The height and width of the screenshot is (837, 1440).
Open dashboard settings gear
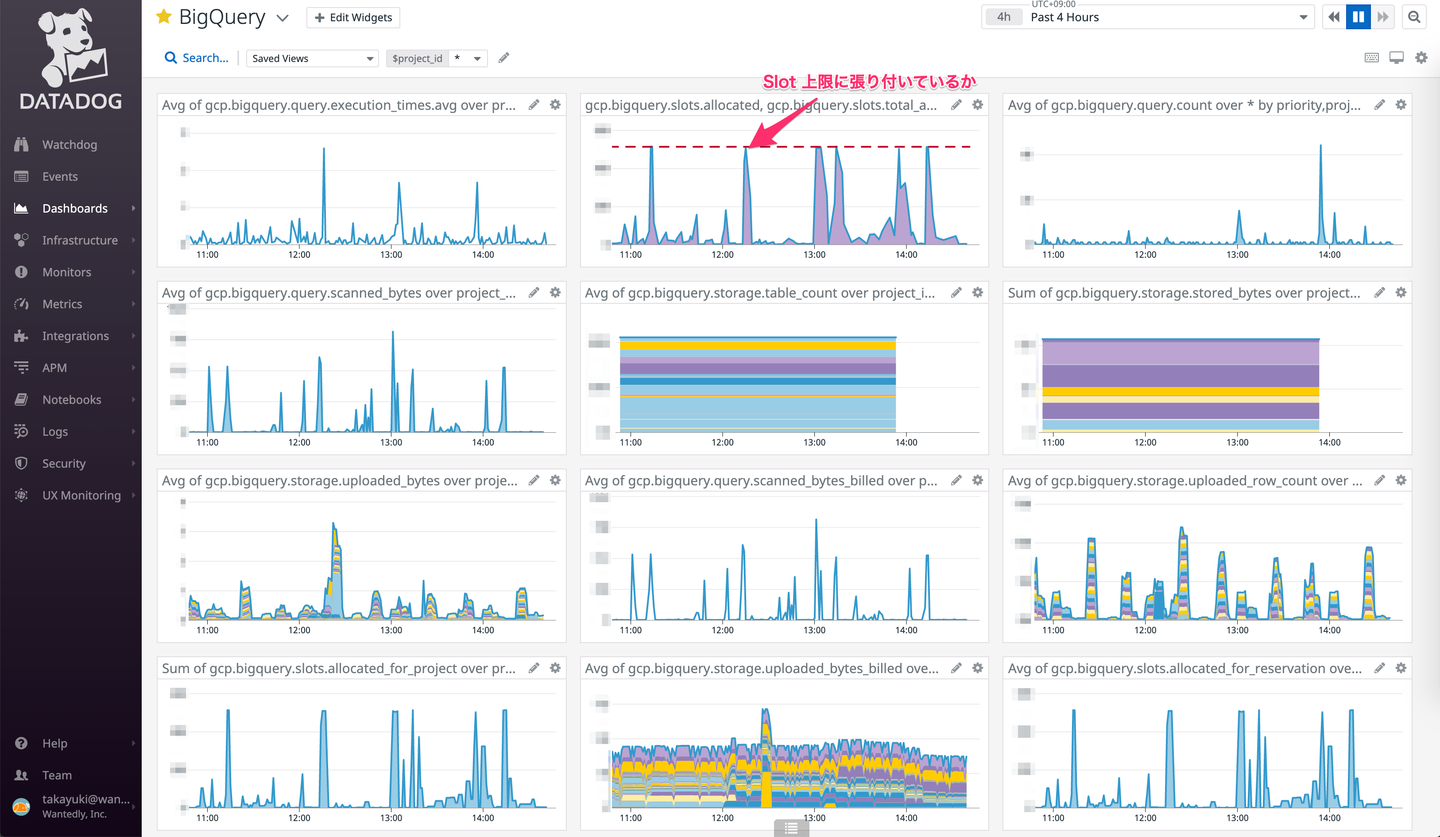pos(1421,58)
